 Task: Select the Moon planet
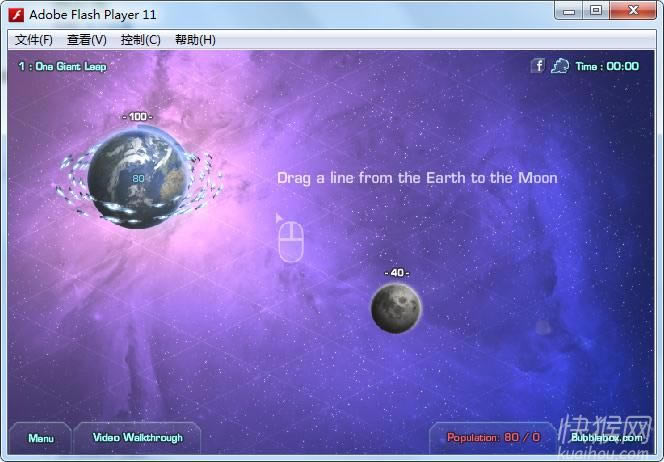click(396, 307)
